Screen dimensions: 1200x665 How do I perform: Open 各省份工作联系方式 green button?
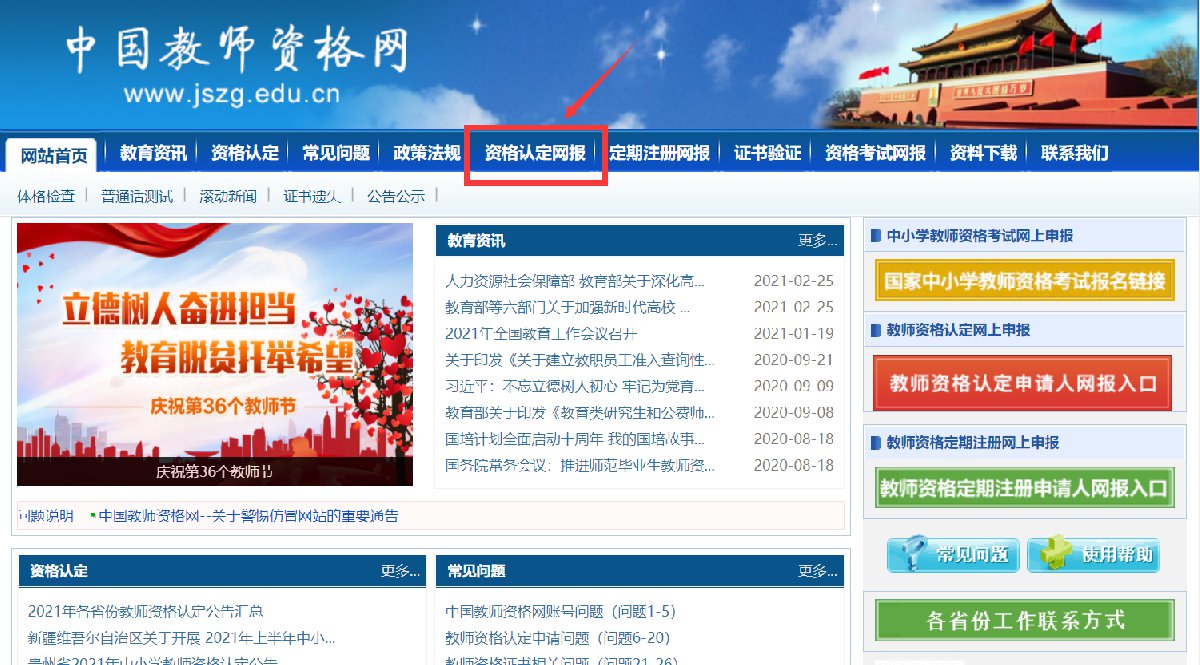[x=1023, y=620]
